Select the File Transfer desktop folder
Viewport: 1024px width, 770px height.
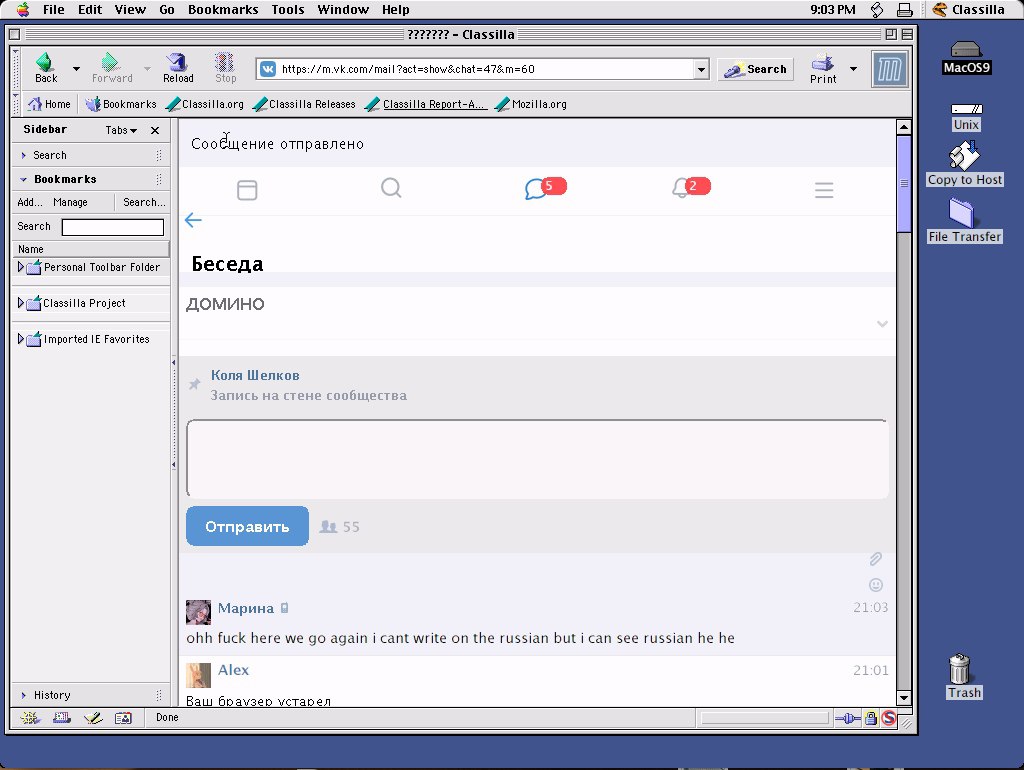pos(965,221)
